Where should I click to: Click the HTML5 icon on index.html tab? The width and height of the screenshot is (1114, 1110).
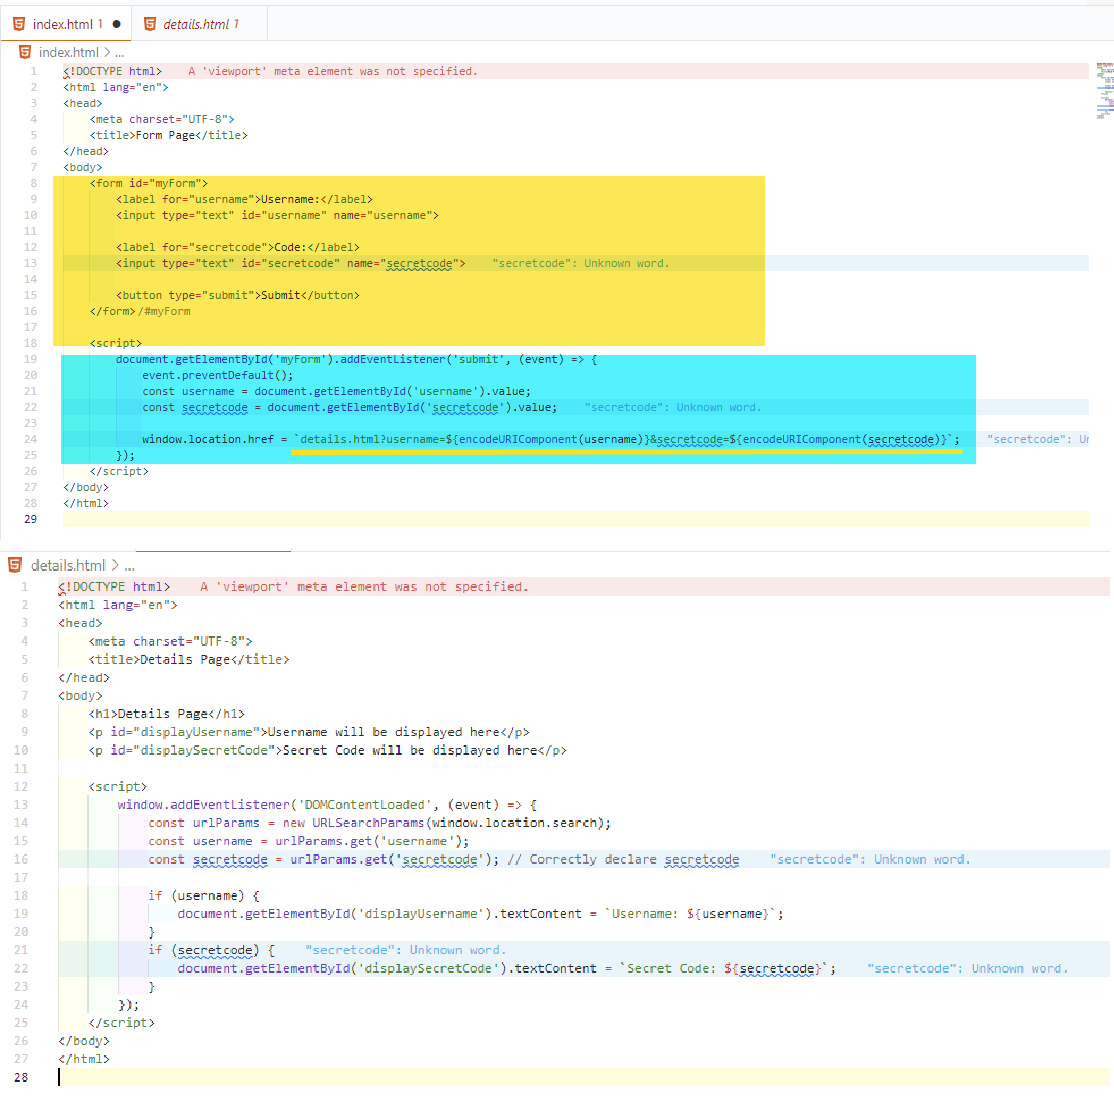(x=19, y=23)
